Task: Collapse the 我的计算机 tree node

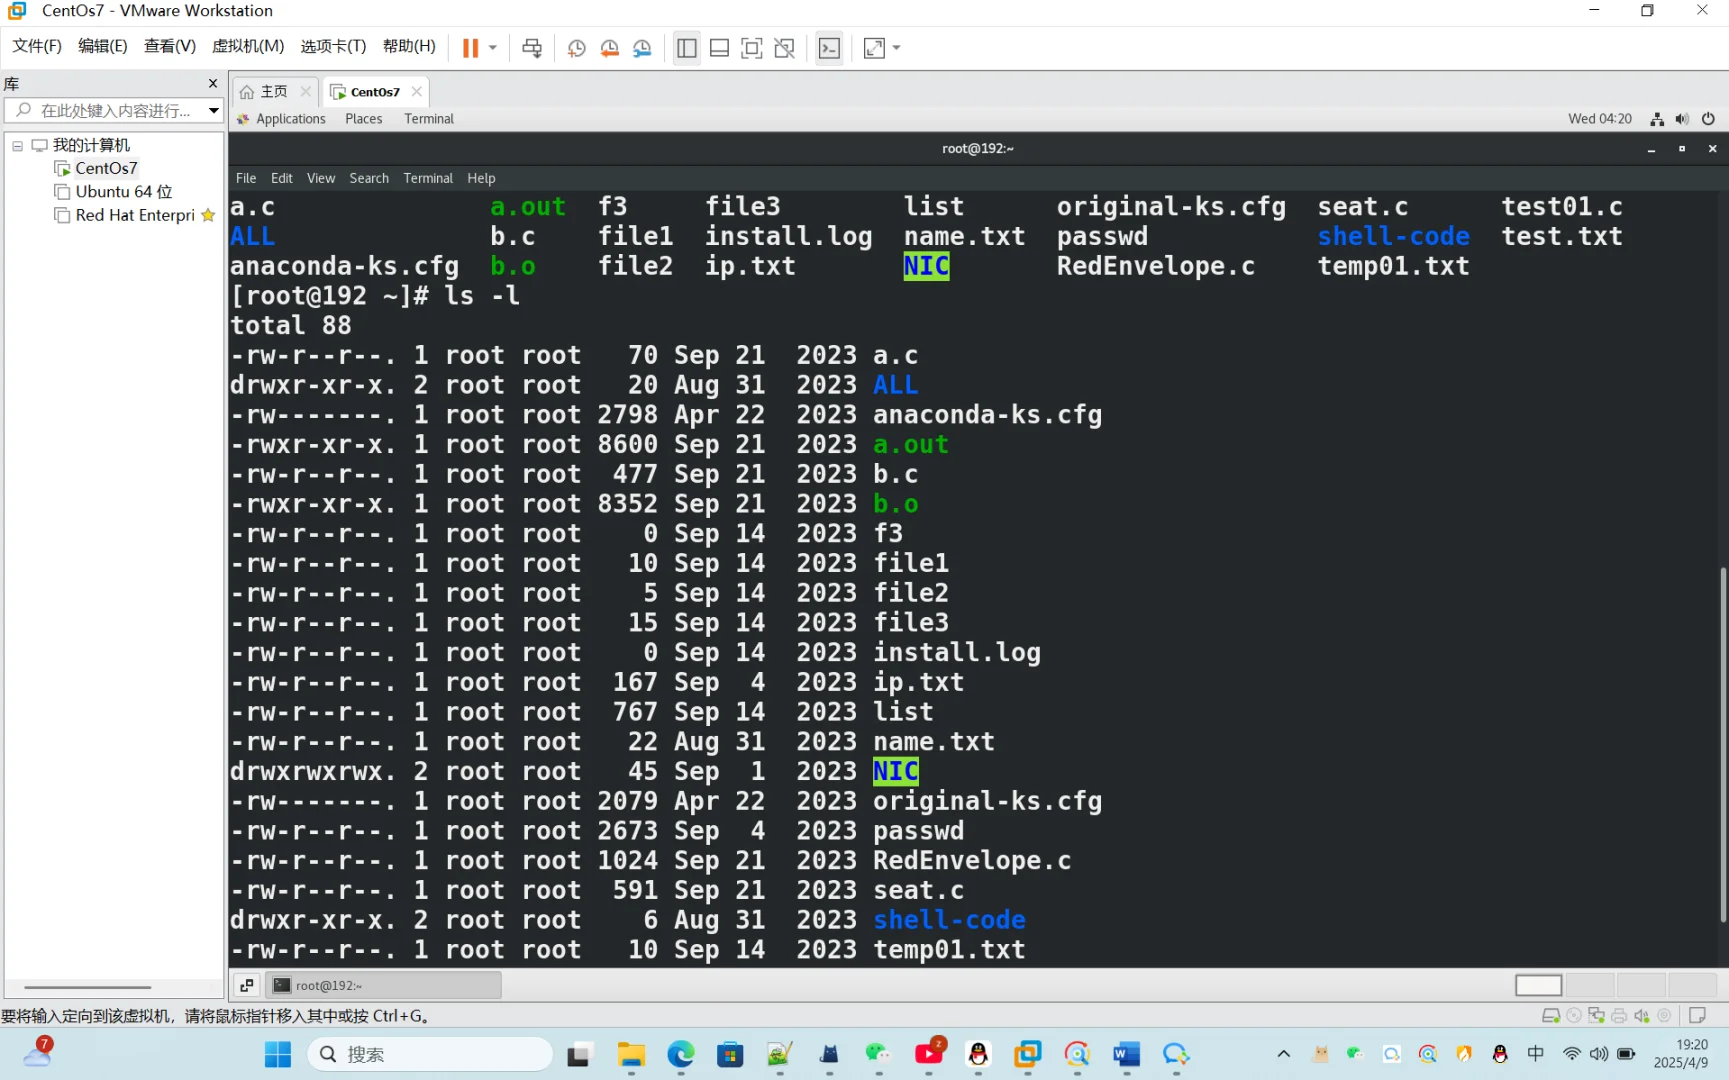Action: [17, 145]
